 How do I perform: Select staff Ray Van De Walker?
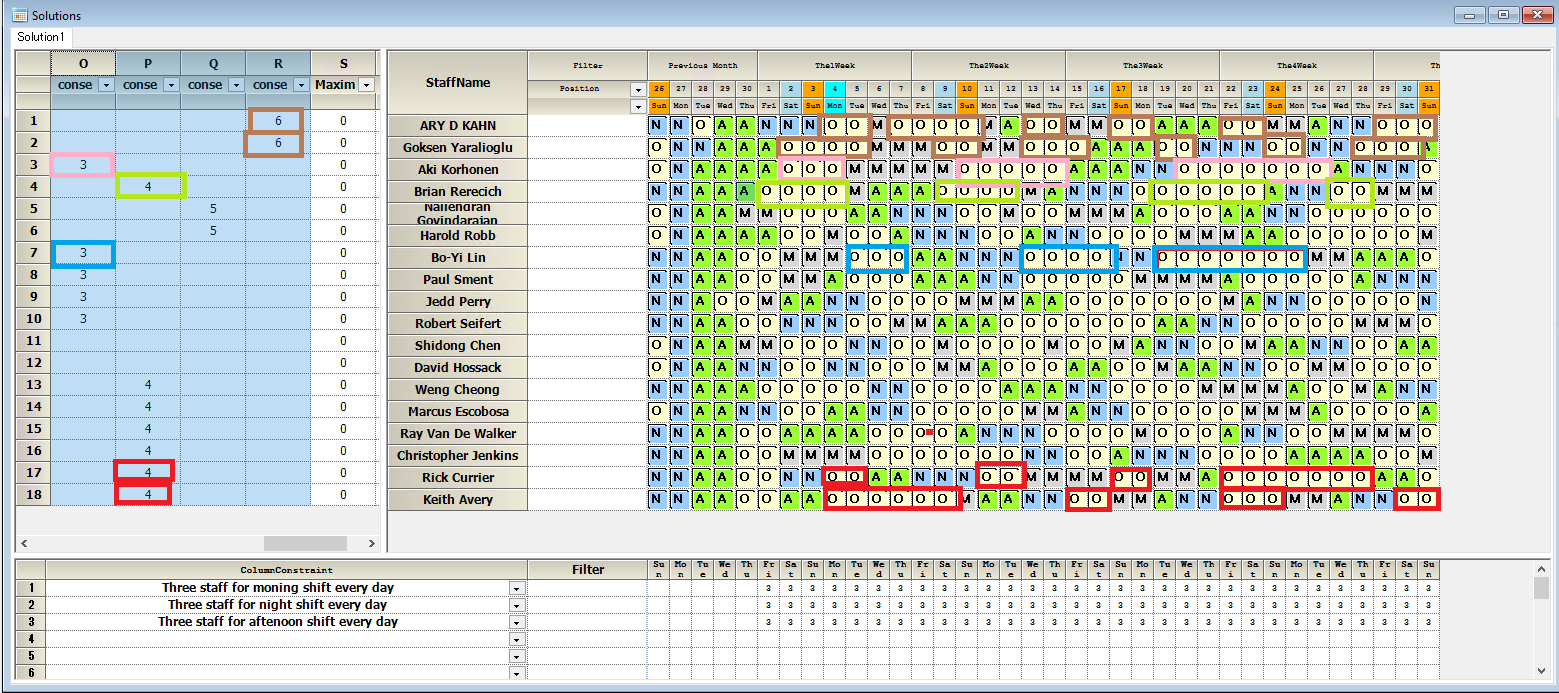click(x=458, y=433)
